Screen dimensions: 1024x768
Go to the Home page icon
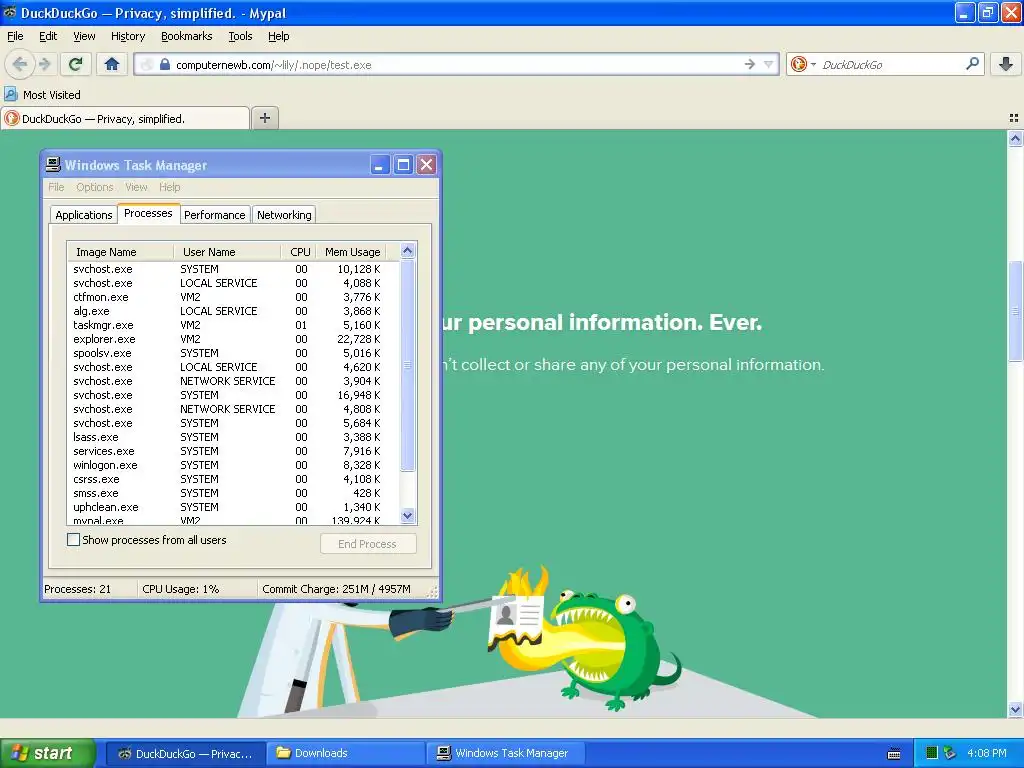112,64
